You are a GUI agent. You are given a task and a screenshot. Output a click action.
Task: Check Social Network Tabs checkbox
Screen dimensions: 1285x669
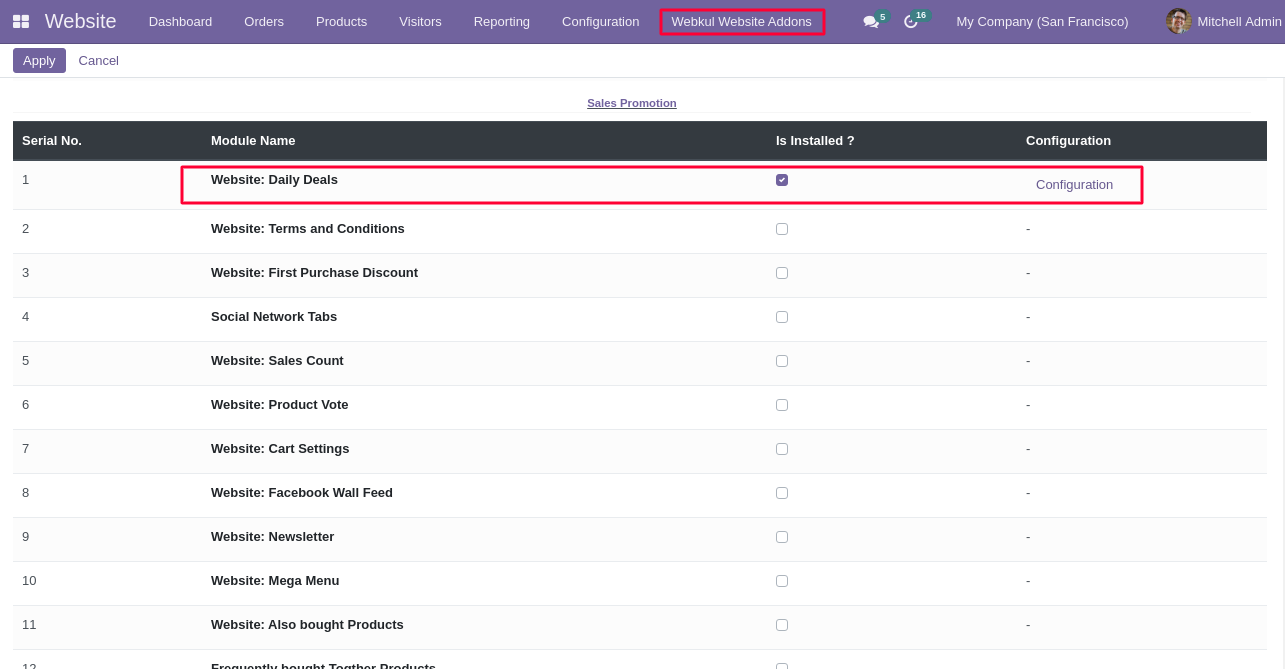click(782, 317)
